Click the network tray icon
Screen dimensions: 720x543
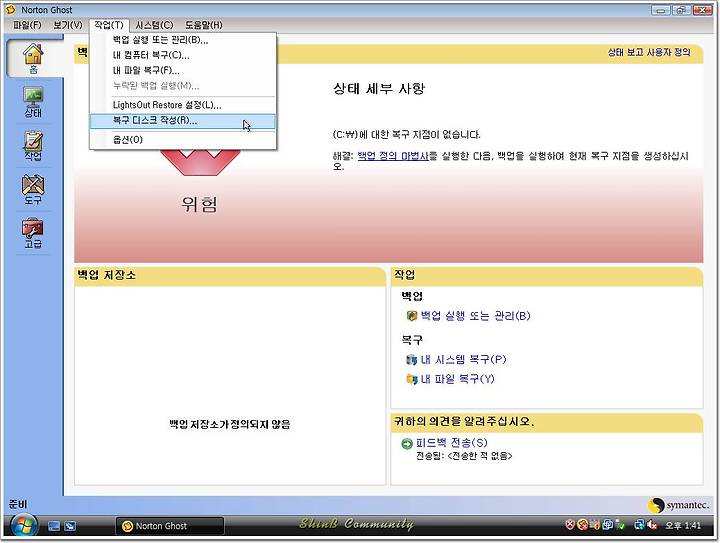pos(639,524)
